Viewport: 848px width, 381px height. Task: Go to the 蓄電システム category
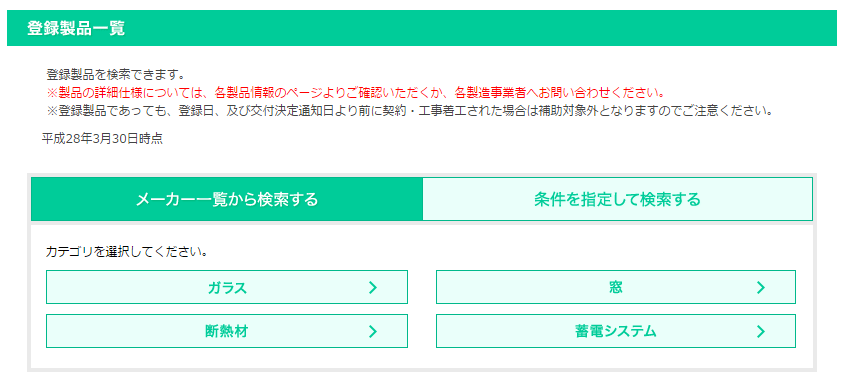(x=616, y=331)
